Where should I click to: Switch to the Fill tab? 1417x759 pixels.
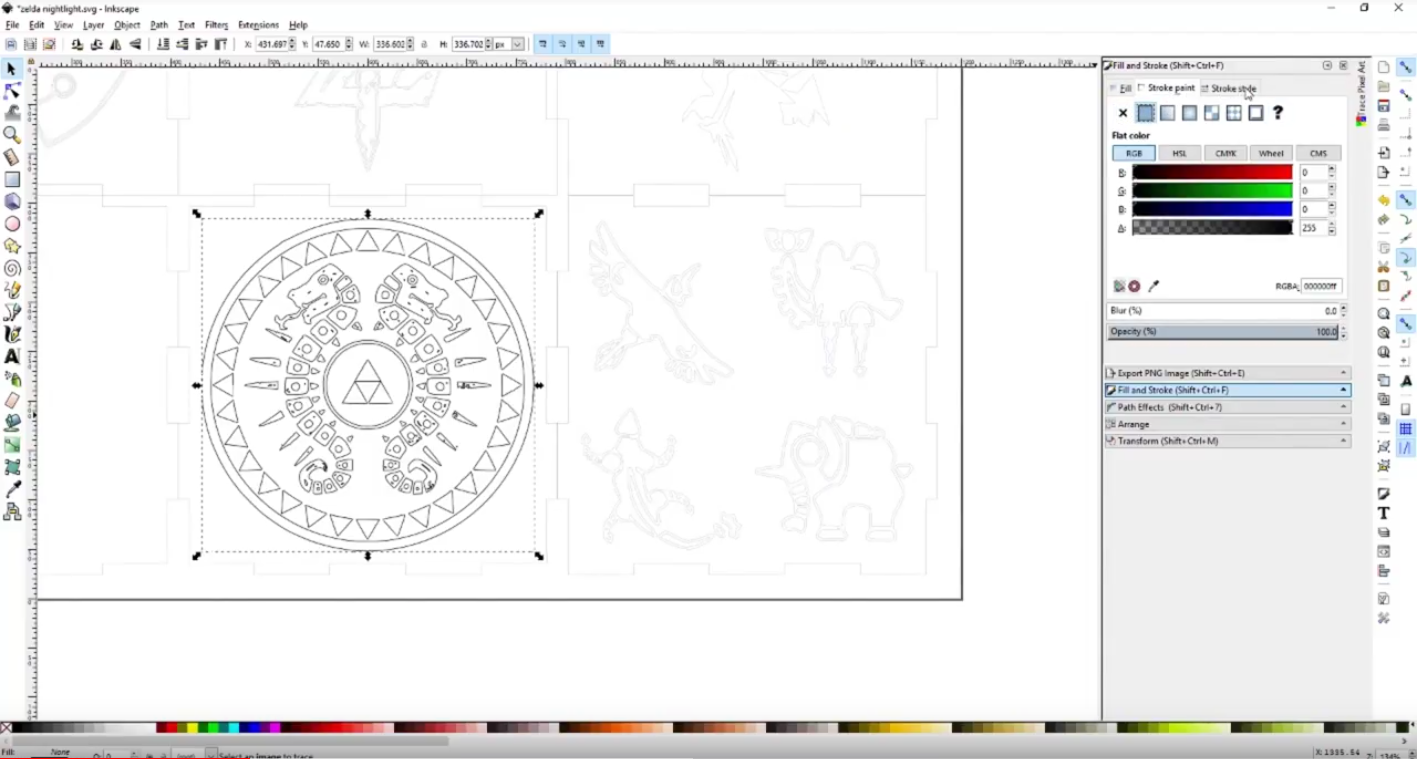1120,88
